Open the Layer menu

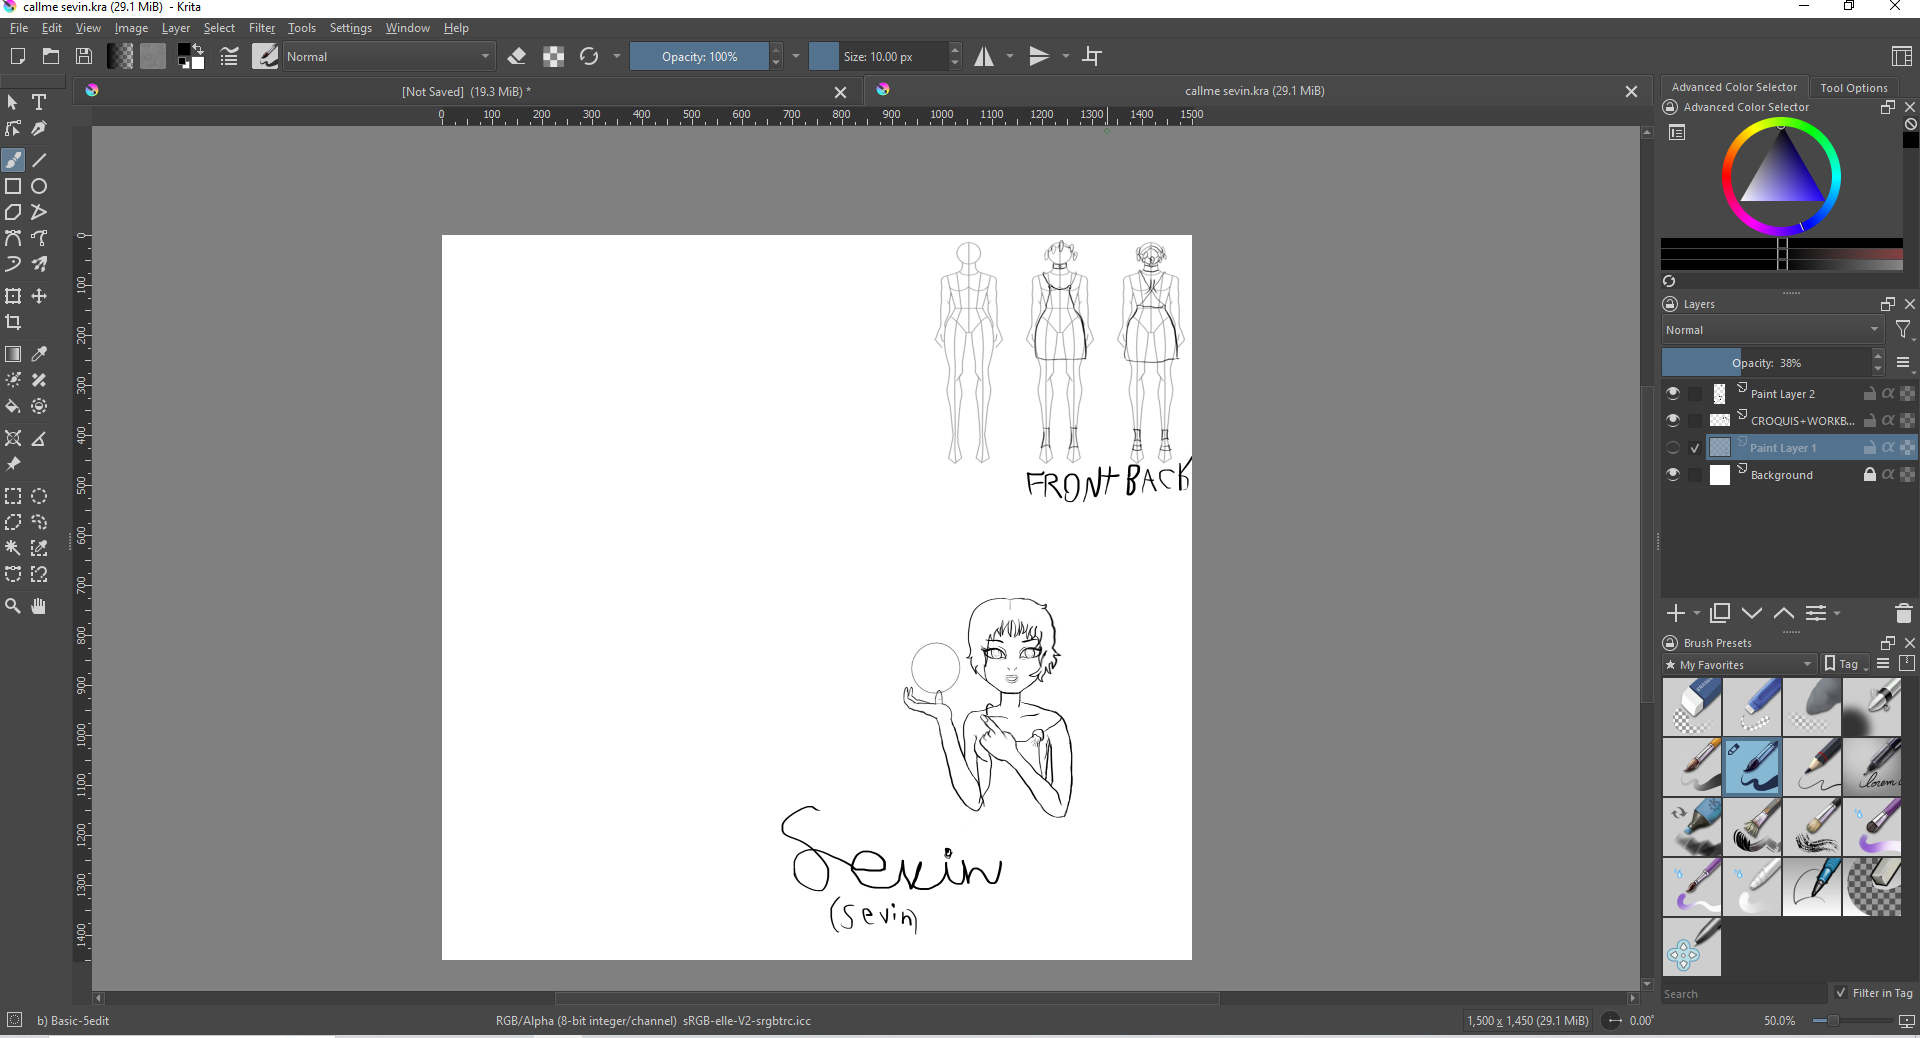[176, 28]
